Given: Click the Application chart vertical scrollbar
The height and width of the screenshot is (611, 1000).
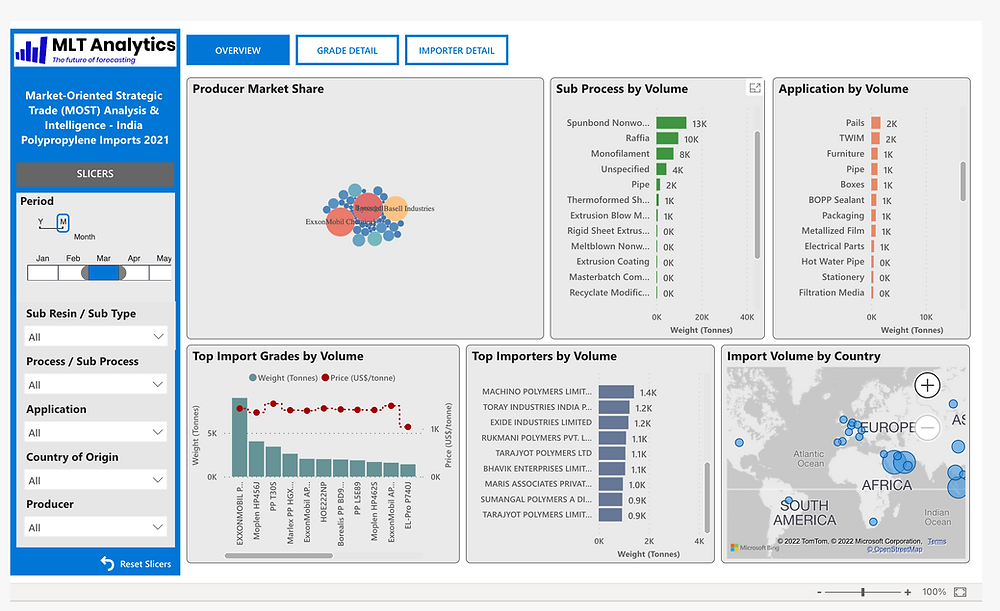Looking at the screenshot, I should point(963,181).
